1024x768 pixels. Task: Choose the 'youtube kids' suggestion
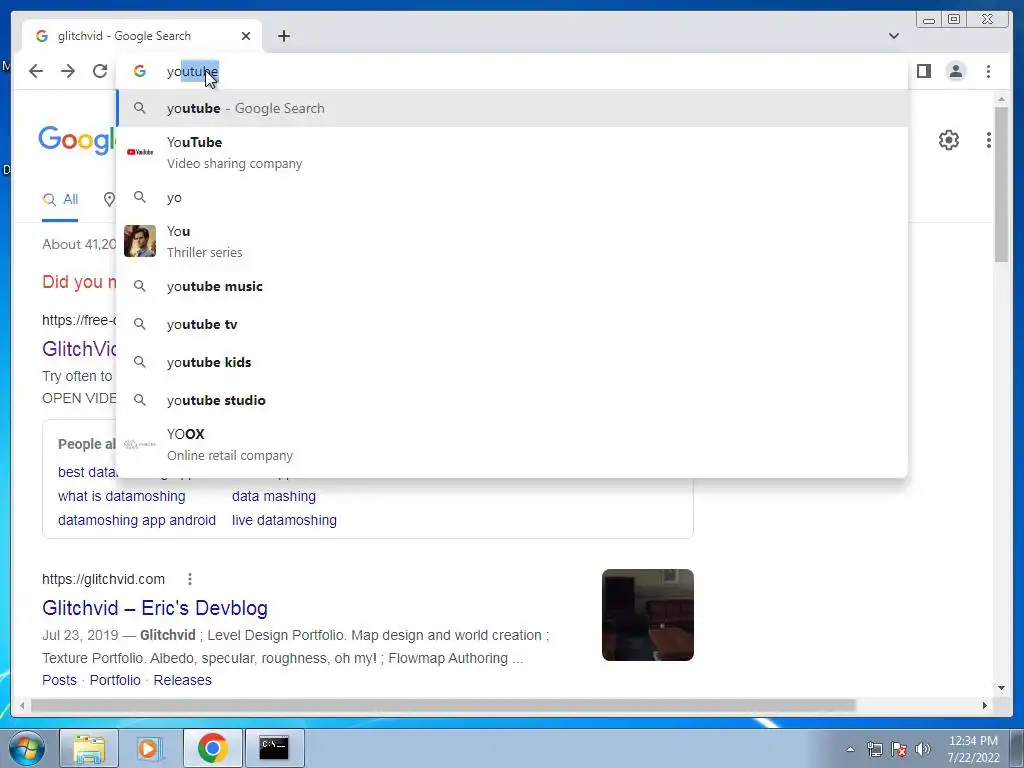click(512, 362)
